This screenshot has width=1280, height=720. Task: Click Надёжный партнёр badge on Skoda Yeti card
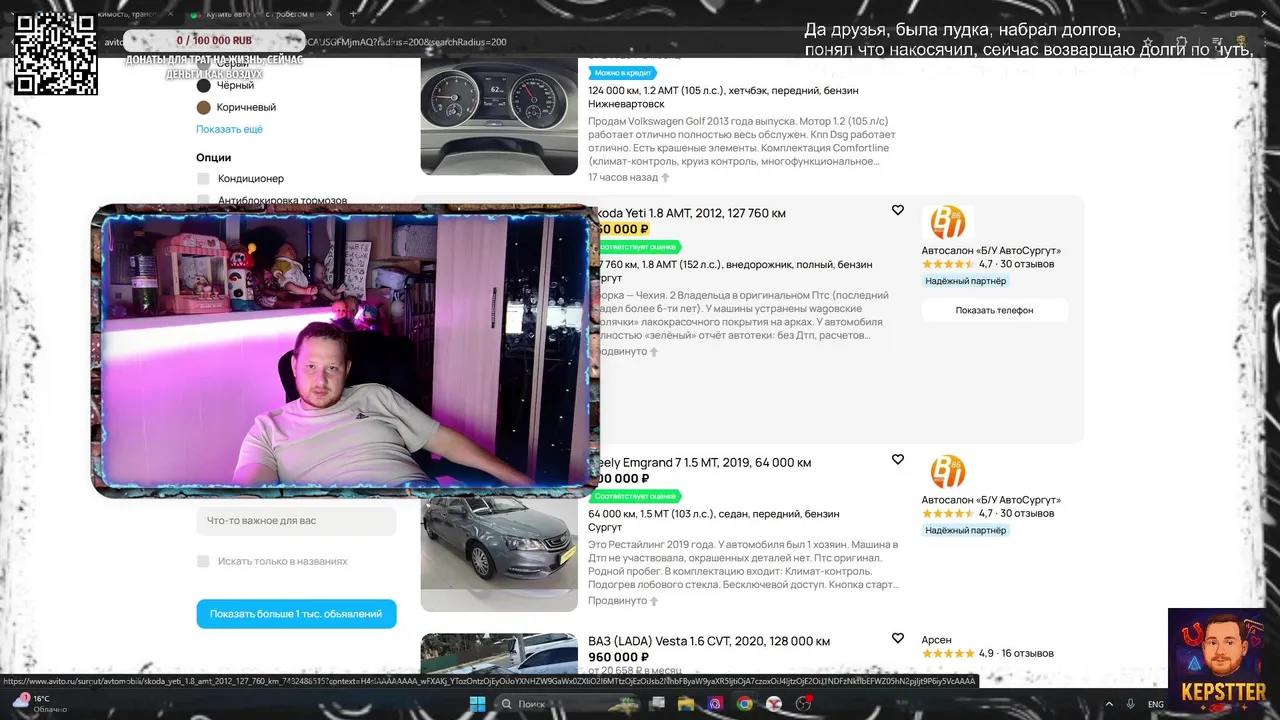coord(966,281)
